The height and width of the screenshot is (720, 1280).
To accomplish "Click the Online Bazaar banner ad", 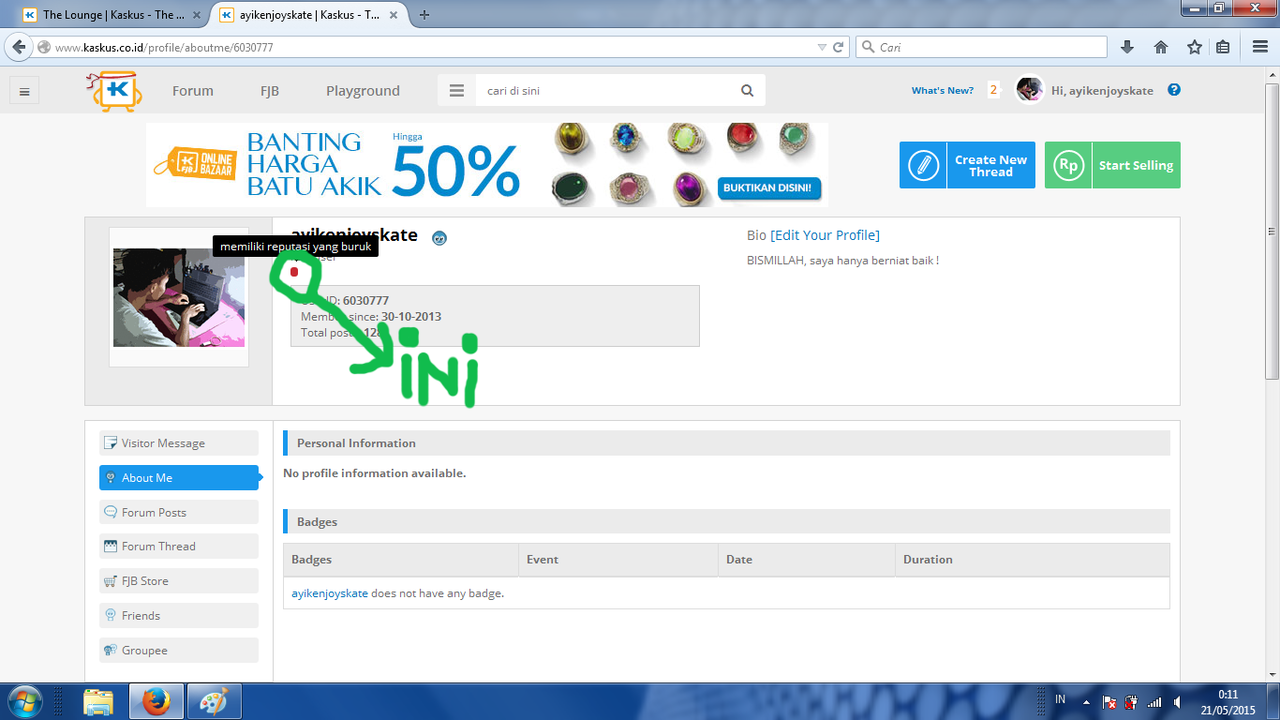I will 487,165.
